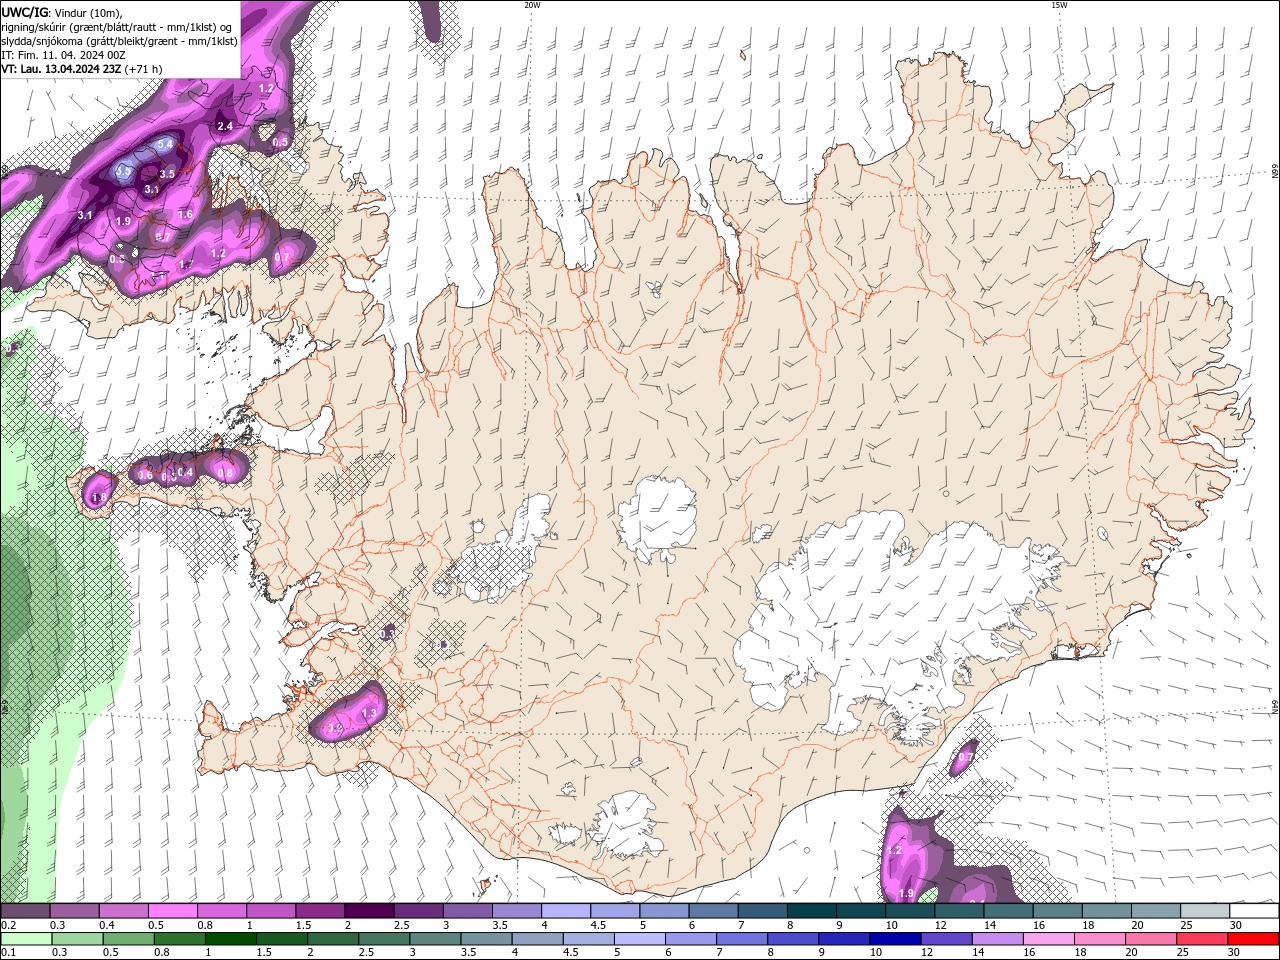This screenshot has height=960, width=1280.
Task: Select the bright red lower swatch starting at 30
Action: point(1253,939)
